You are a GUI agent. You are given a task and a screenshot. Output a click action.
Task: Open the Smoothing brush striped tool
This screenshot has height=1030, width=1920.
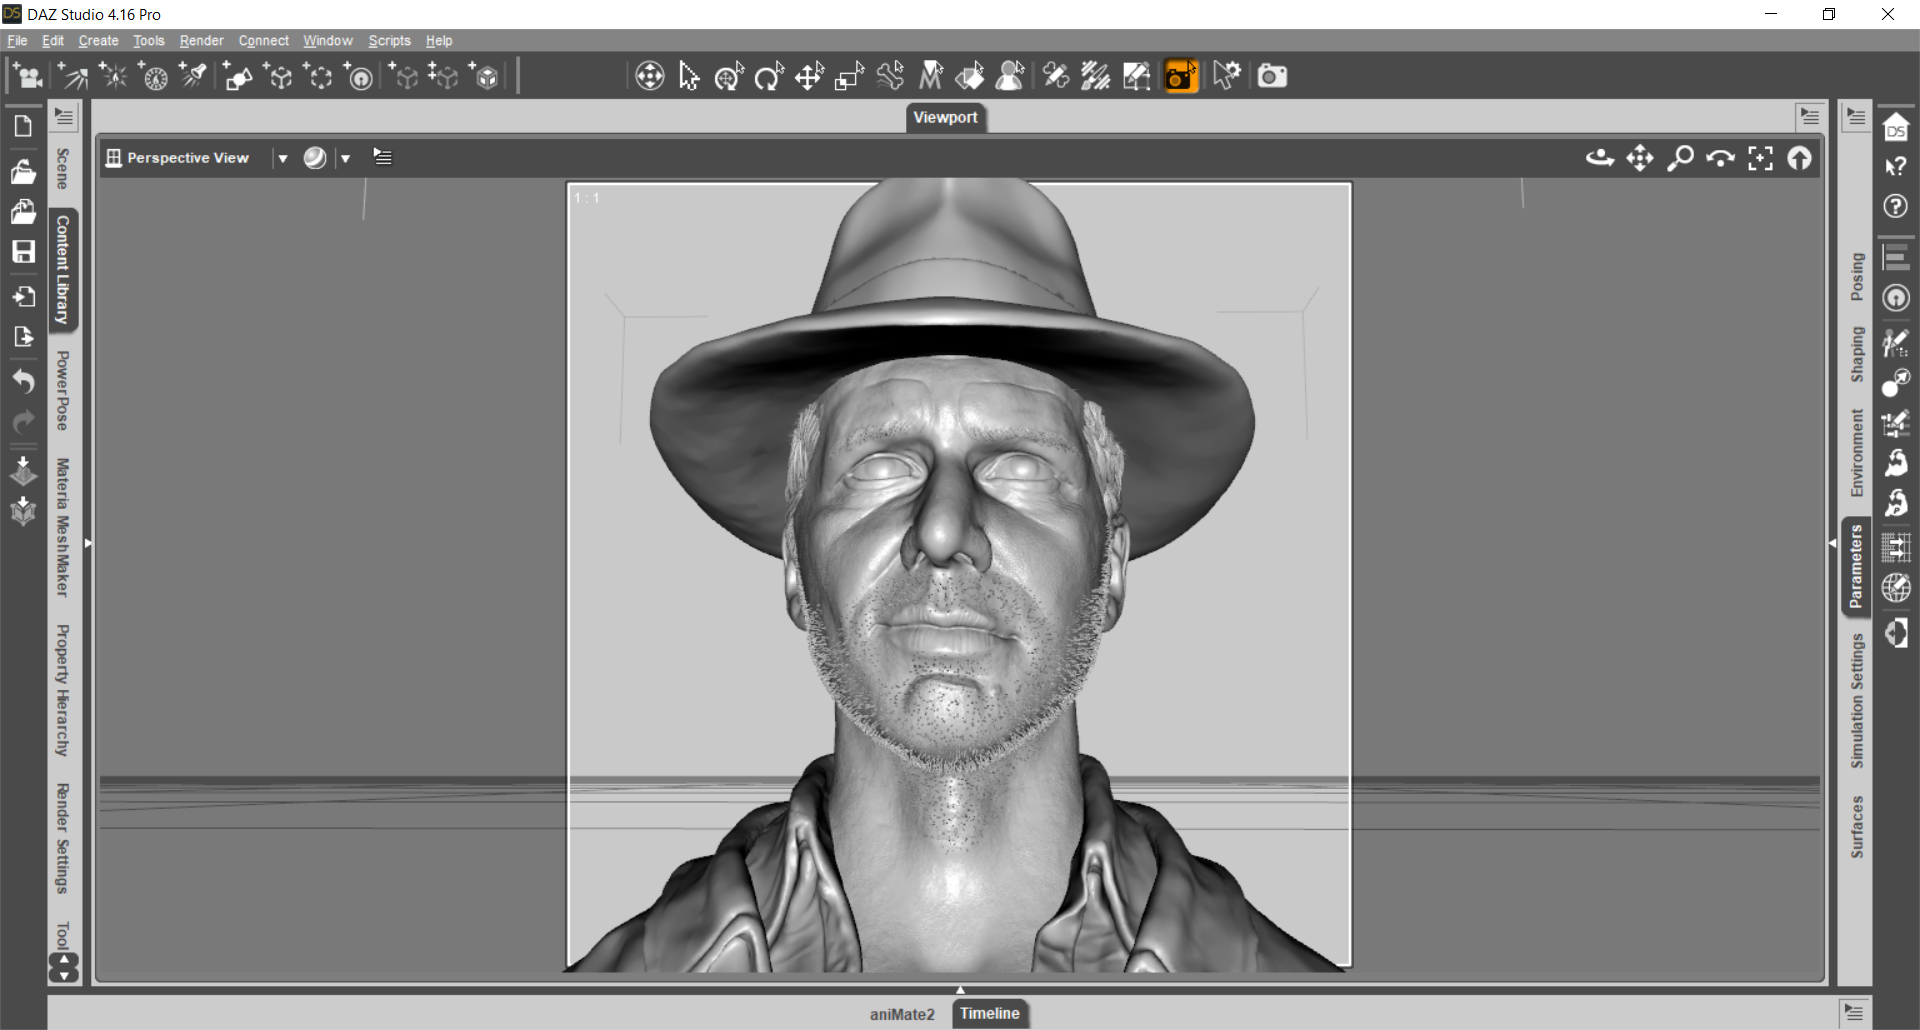(x=1096, y=76)
